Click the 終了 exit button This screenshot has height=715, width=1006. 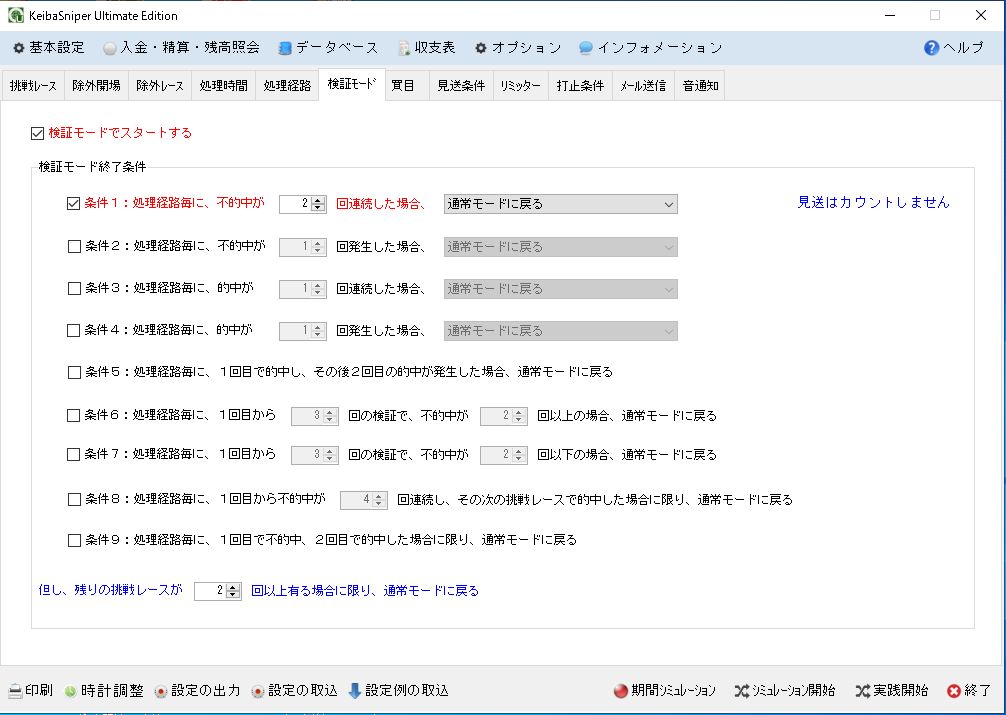969,691
